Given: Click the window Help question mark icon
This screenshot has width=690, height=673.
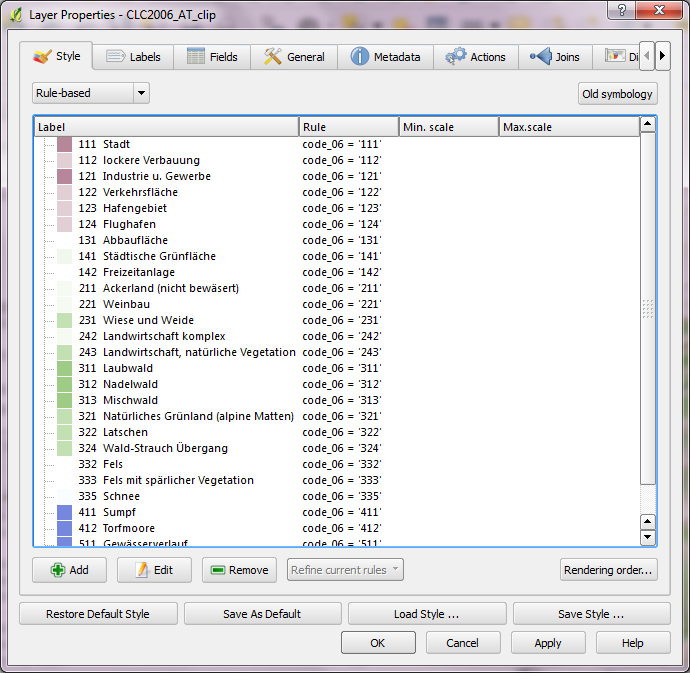Looking at the screenshot, I should [622, 10].
